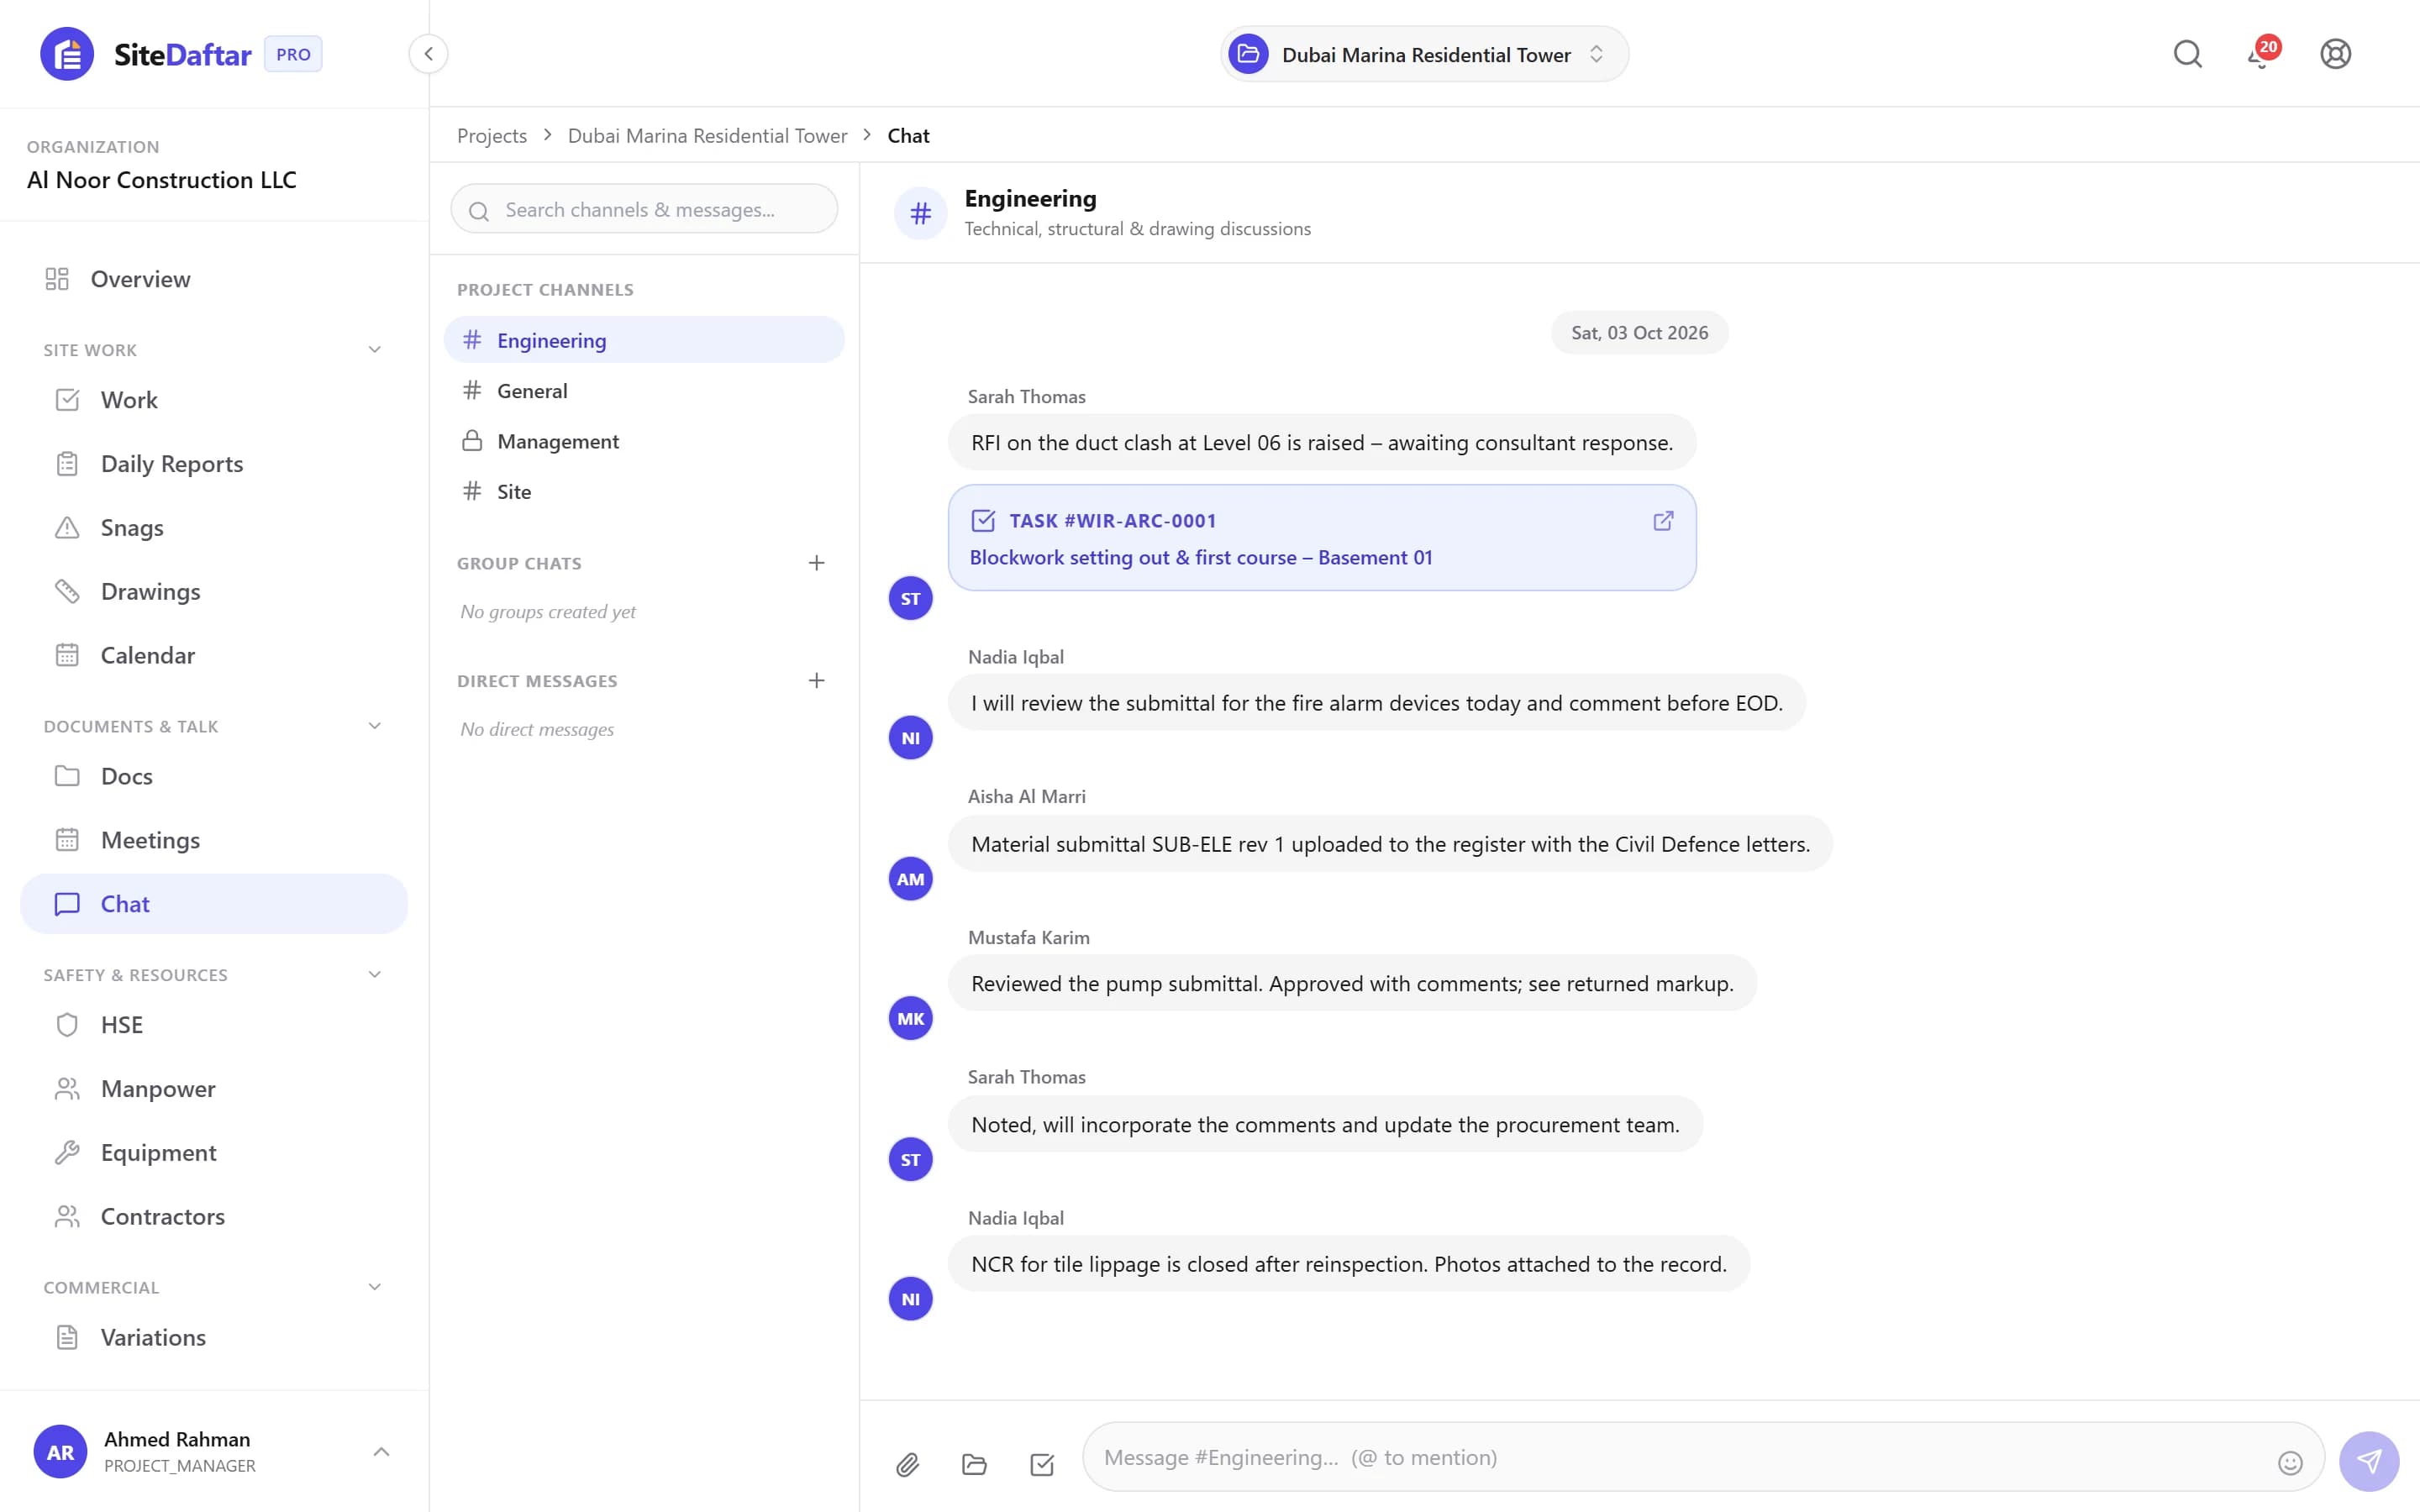Switch to the General channel
This screenshot has height=1512, width=2420.
point(644,391)
